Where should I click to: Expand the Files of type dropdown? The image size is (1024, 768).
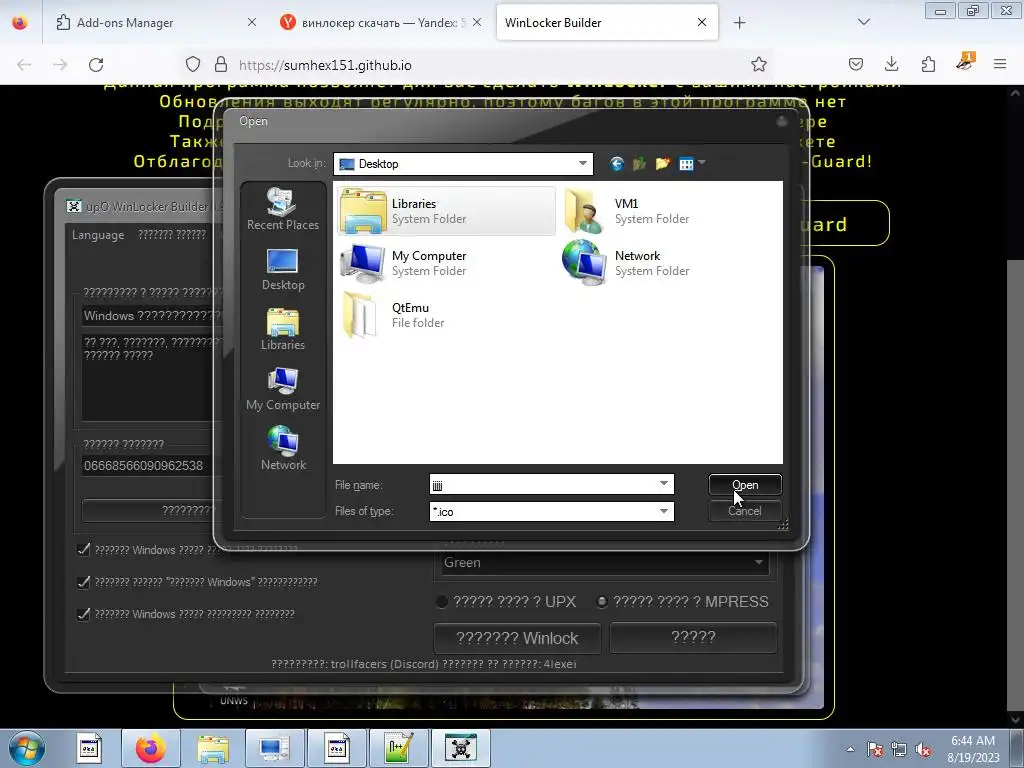(664, 511)
